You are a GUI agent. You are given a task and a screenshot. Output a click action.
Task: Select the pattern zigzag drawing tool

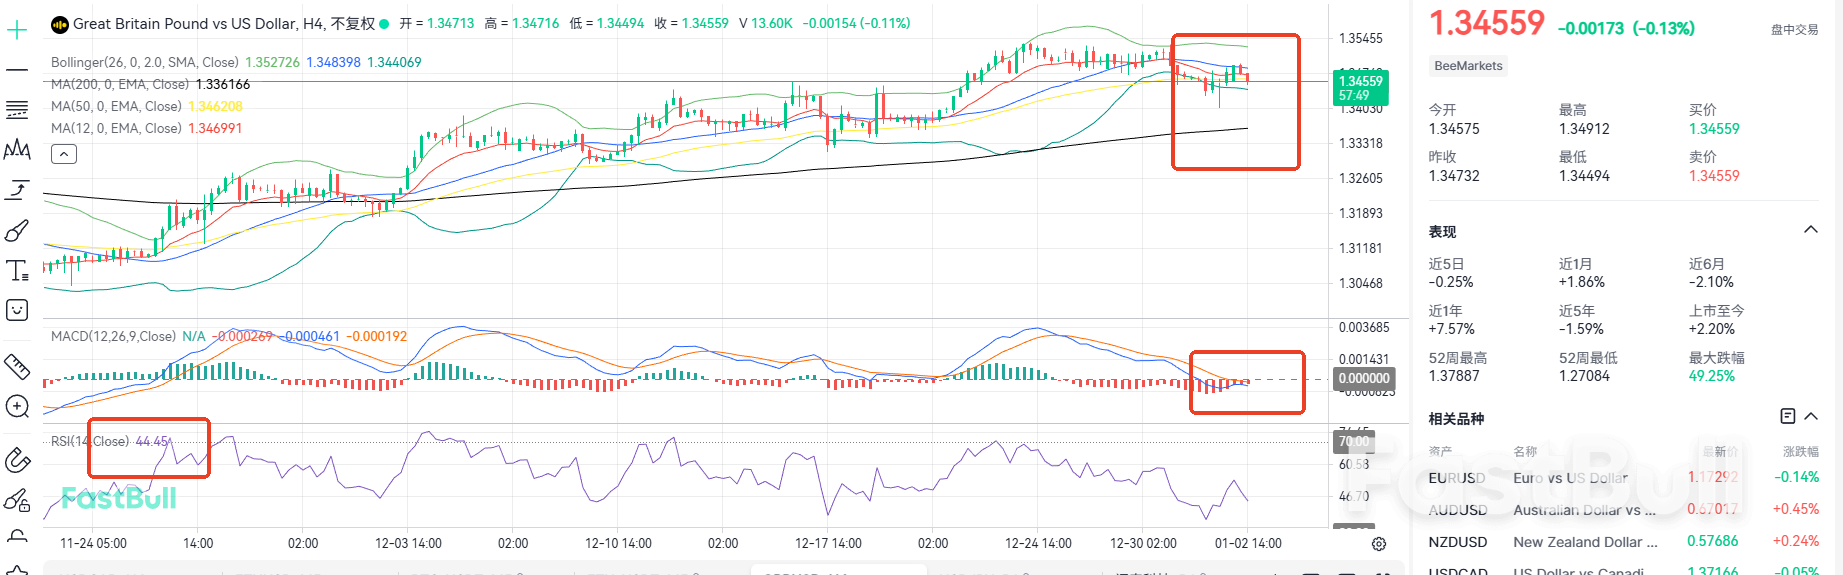[x=17, y=150]
